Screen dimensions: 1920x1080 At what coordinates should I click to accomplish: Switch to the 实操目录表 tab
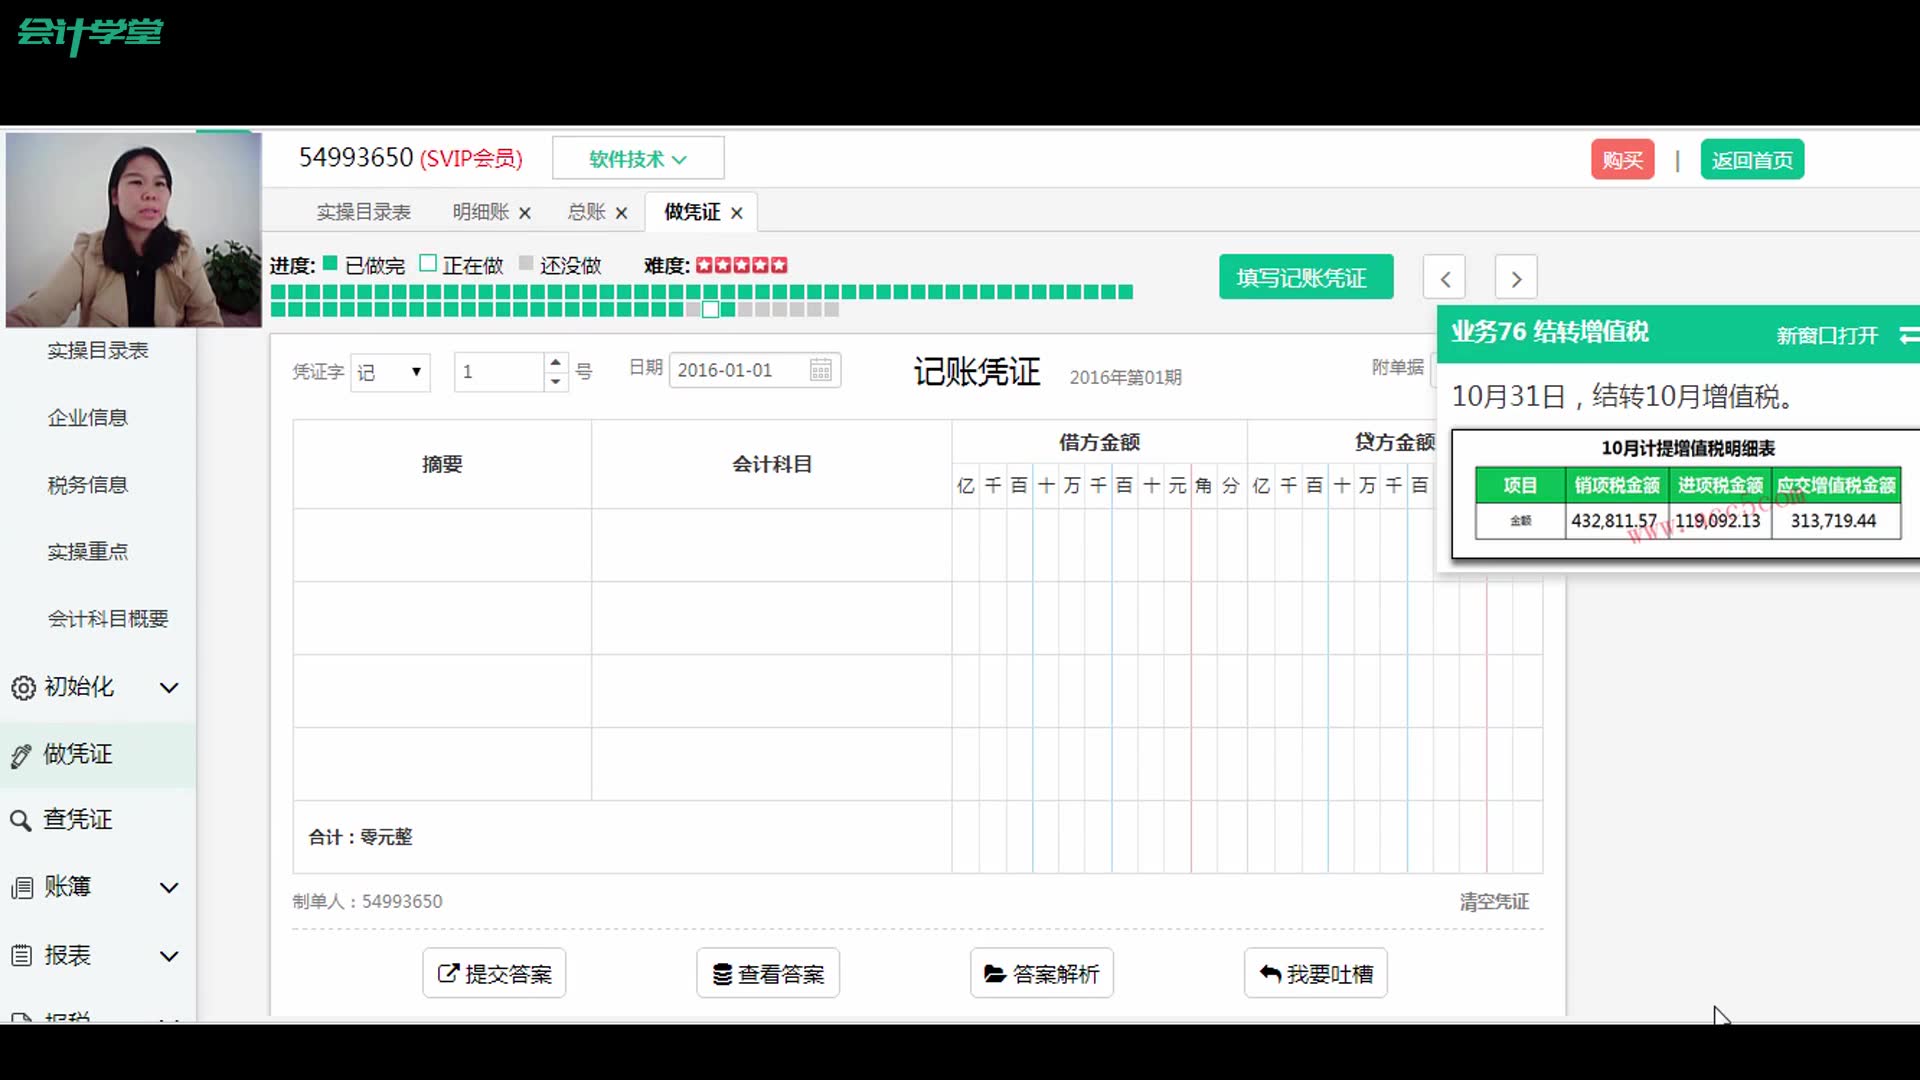click(x=364, y=212)
